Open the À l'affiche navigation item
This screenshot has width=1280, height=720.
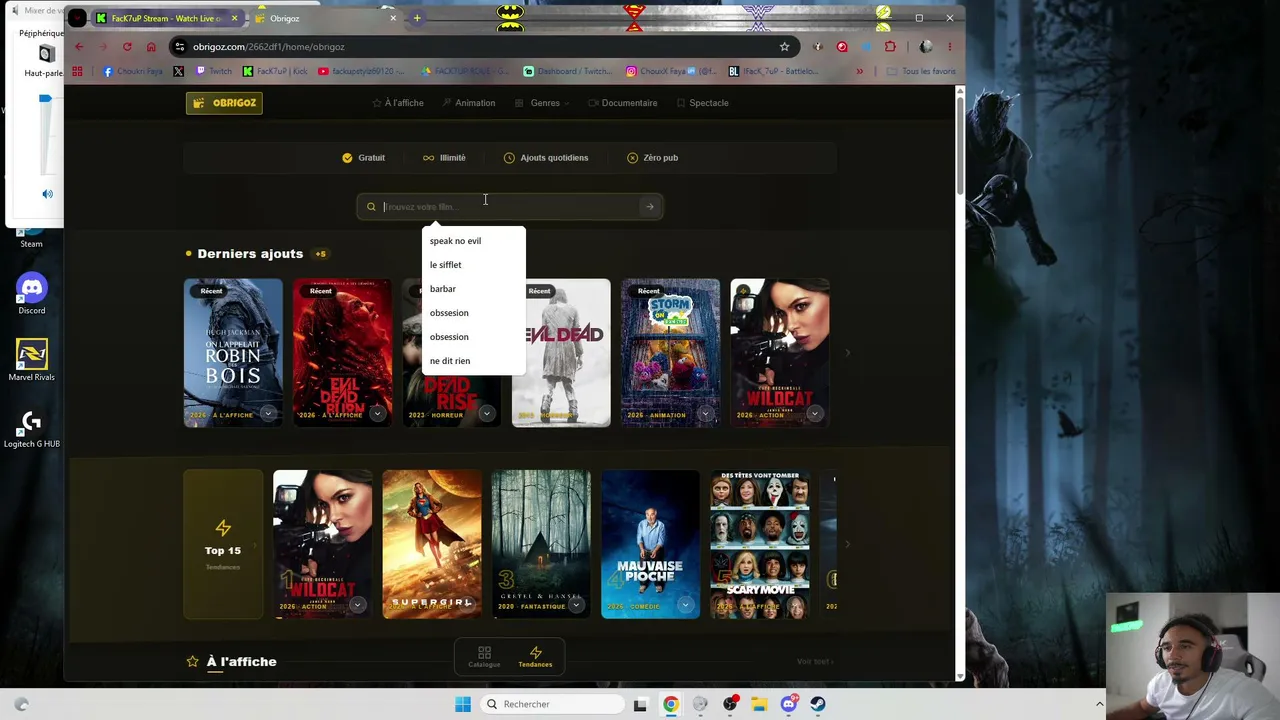[x=398, y=103]
